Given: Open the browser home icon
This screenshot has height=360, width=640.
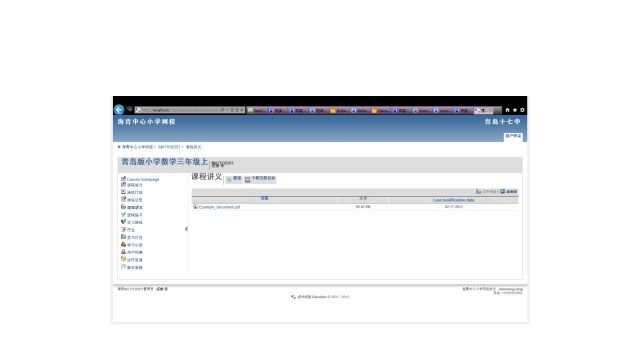Looking at the screenshot, I should 507,110.
